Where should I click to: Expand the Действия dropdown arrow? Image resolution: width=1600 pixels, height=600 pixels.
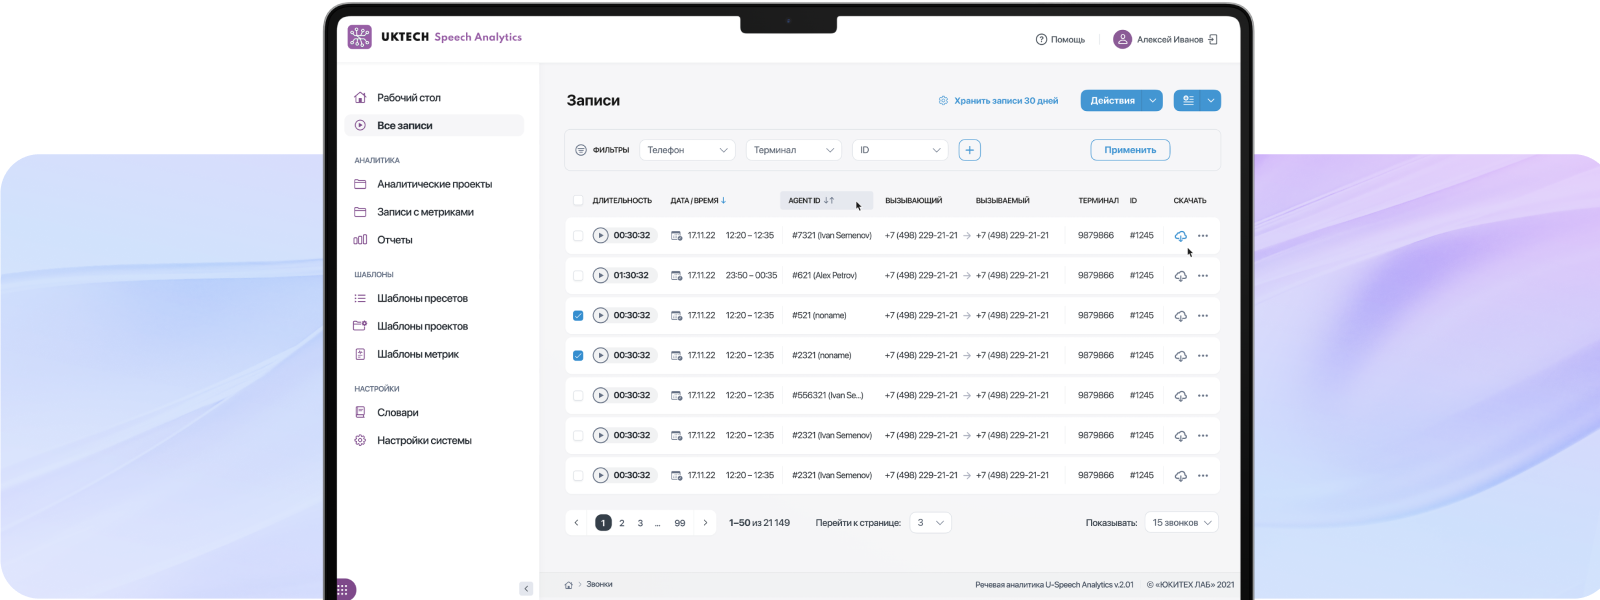[x=1153, y=101]
